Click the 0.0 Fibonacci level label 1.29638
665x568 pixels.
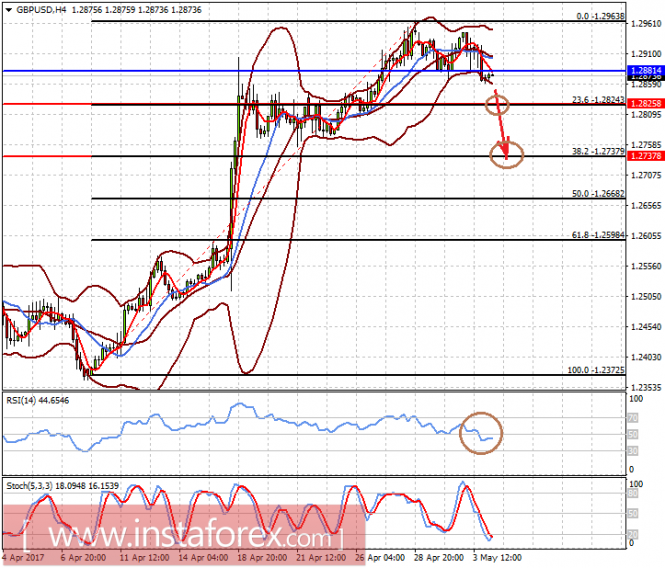click(600, 16)
